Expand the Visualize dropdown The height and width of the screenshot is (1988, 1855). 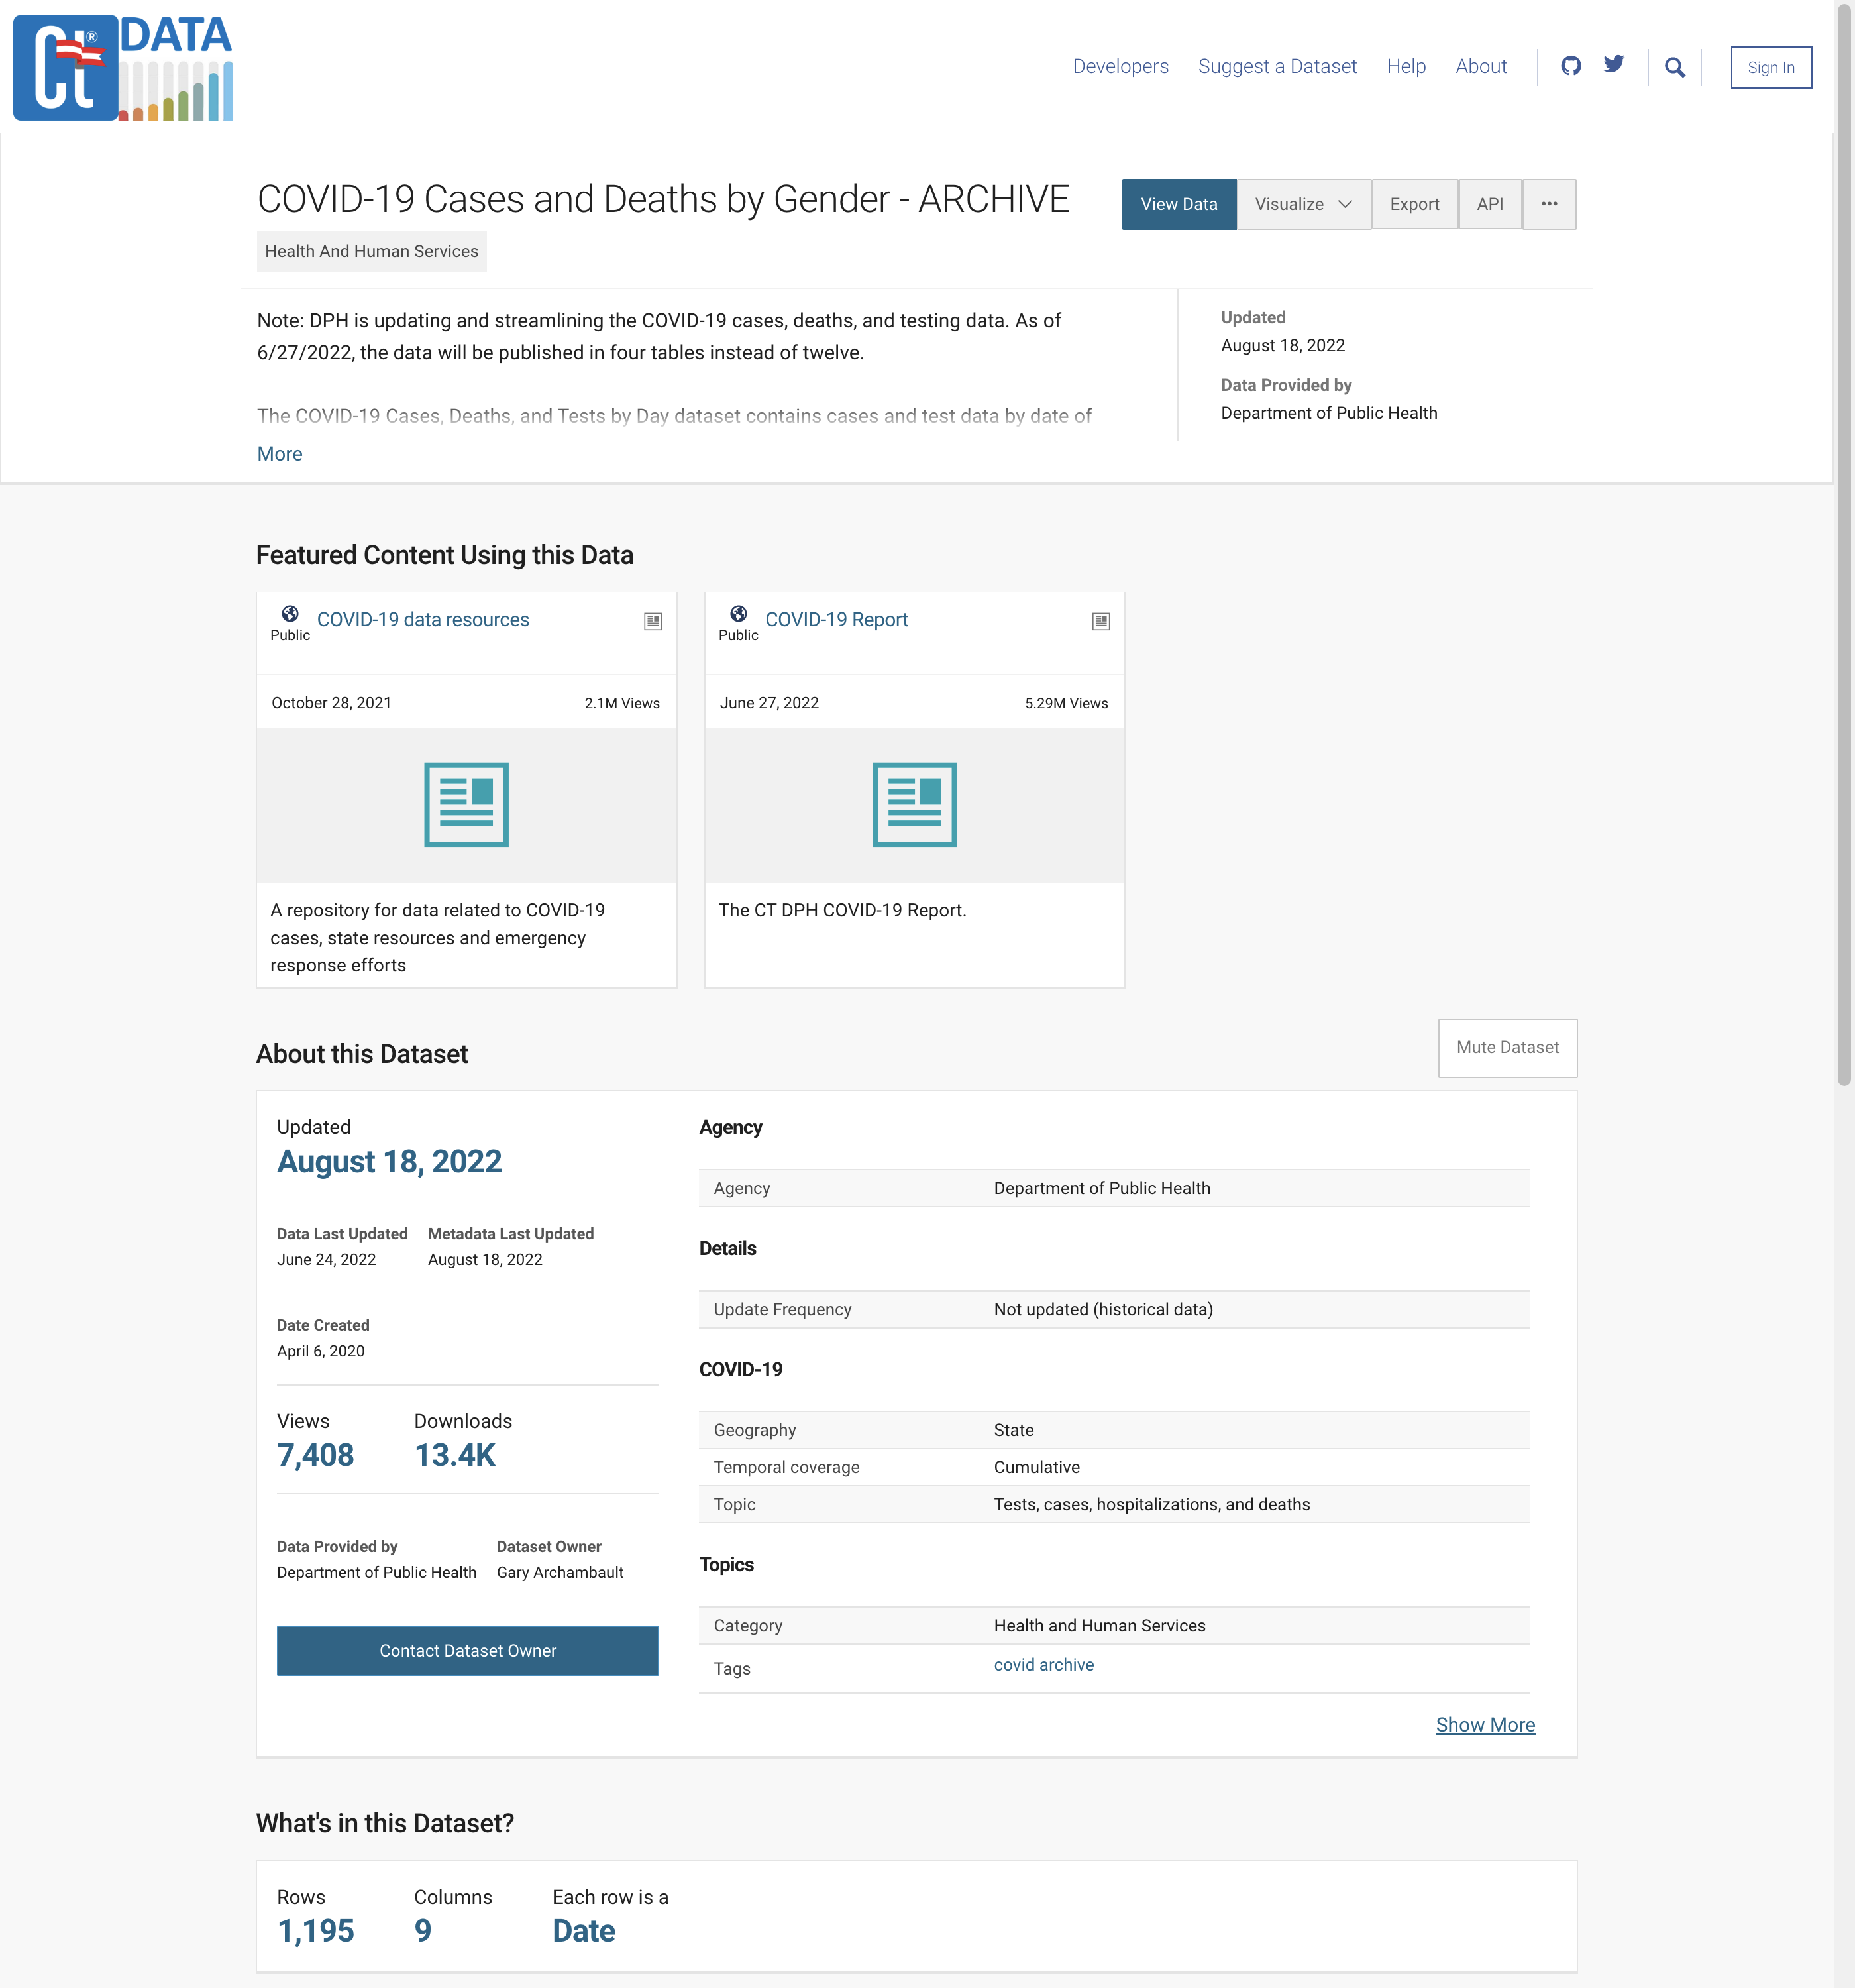tap(1303, 204)
